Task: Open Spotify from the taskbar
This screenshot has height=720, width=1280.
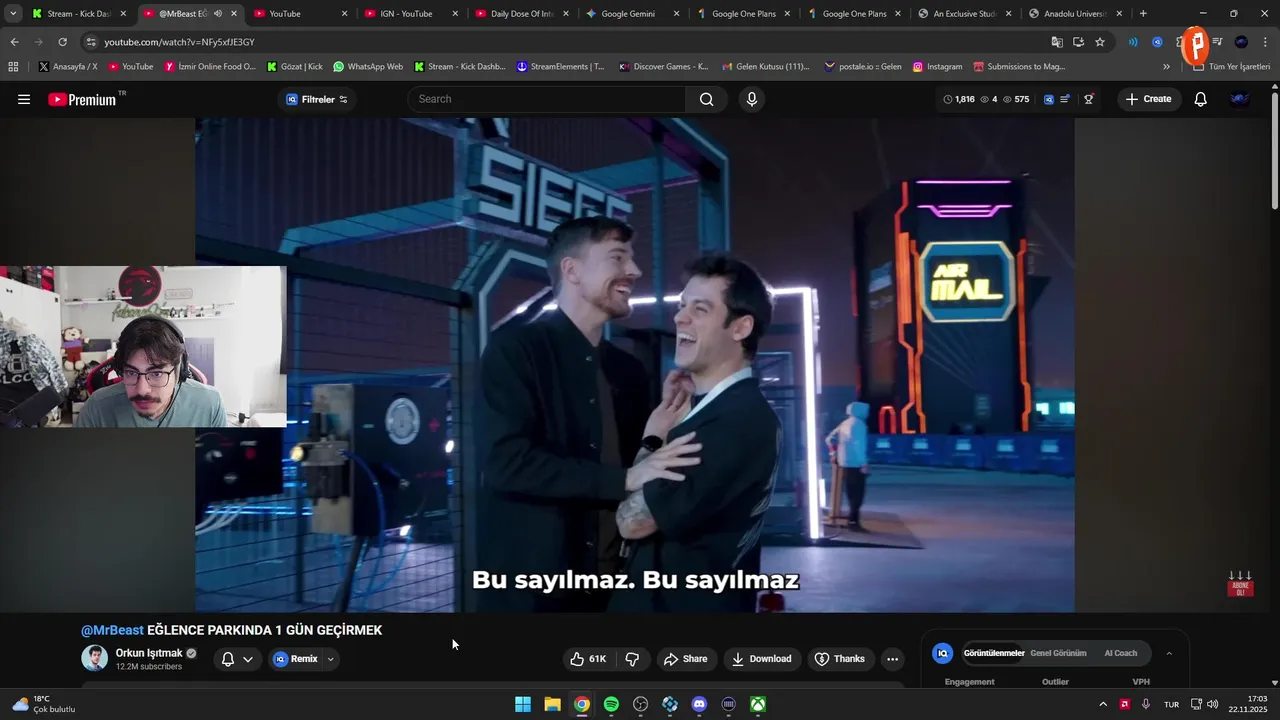Action: 611,704
